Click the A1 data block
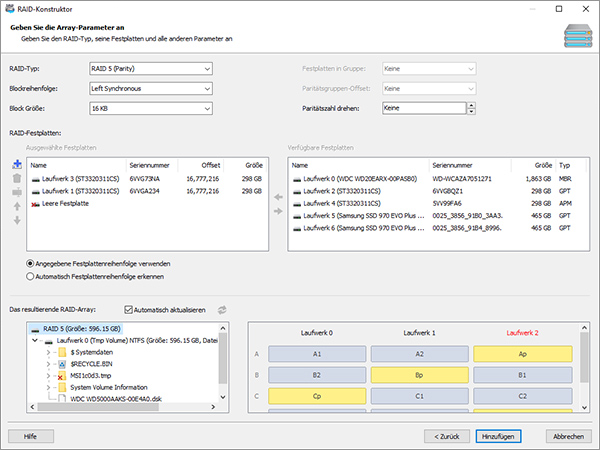This screenshot has width=600, height=450. [x=317, y=354]
